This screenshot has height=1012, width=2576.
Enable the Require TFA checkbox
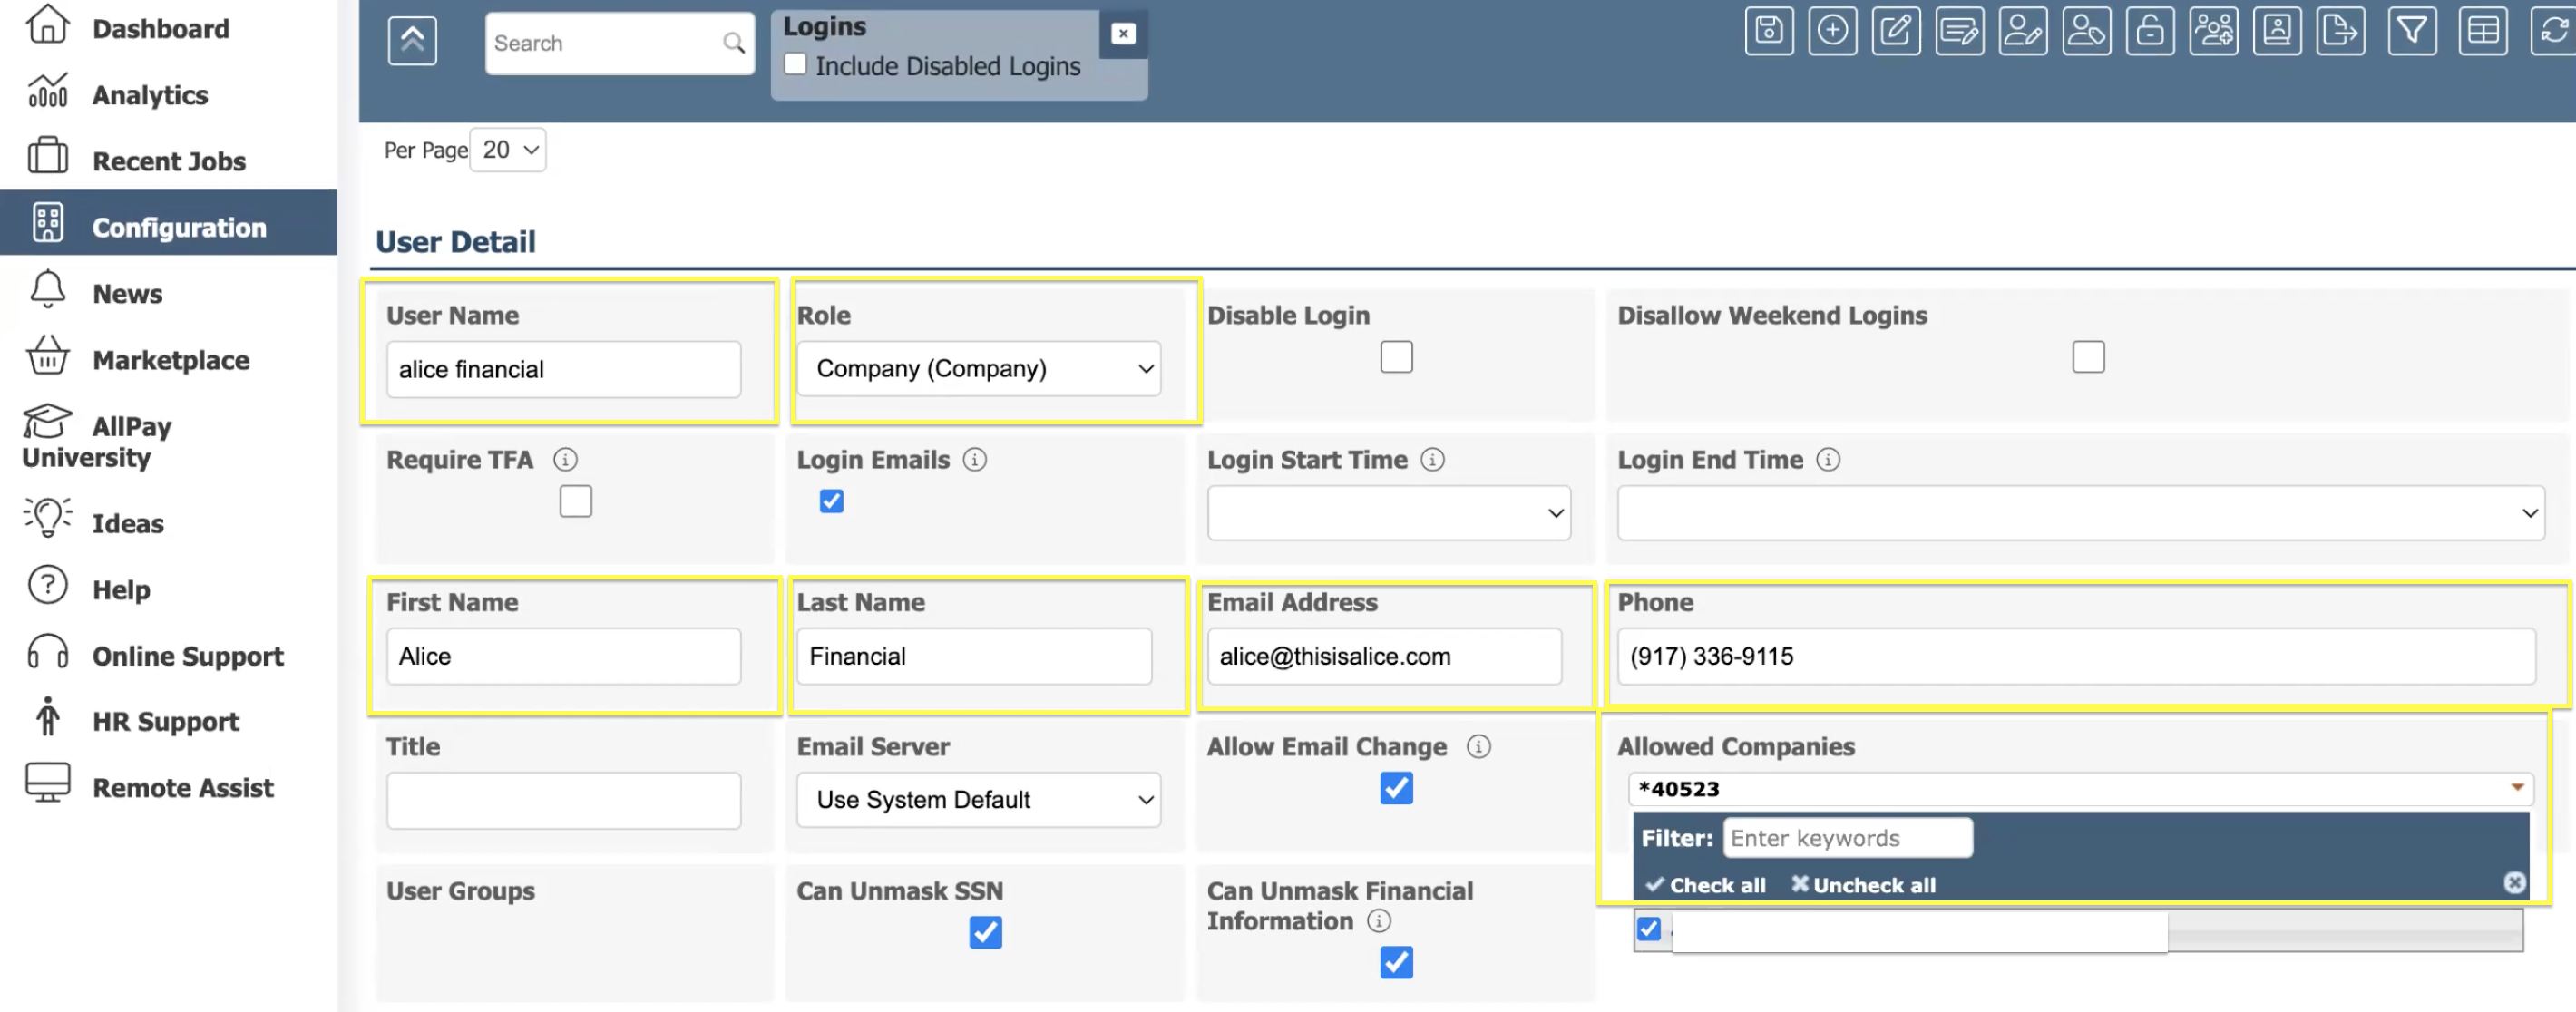click(x=575, y=501)
